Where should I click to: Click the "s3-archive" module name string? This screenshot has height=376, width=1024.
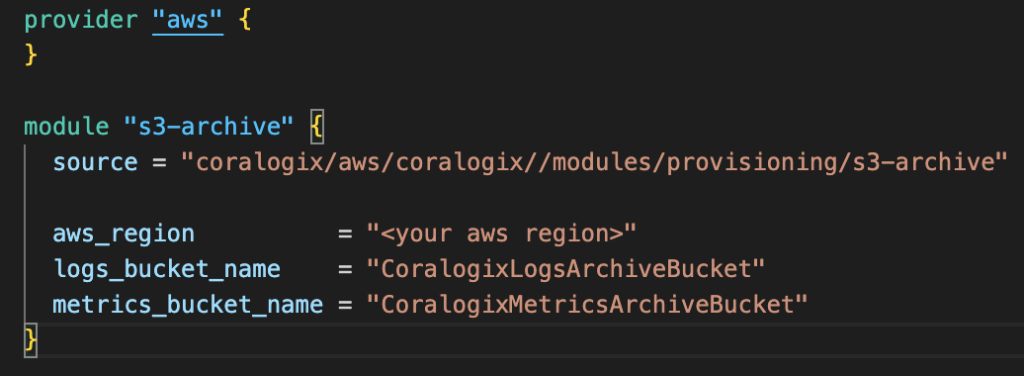click(208, 126)
